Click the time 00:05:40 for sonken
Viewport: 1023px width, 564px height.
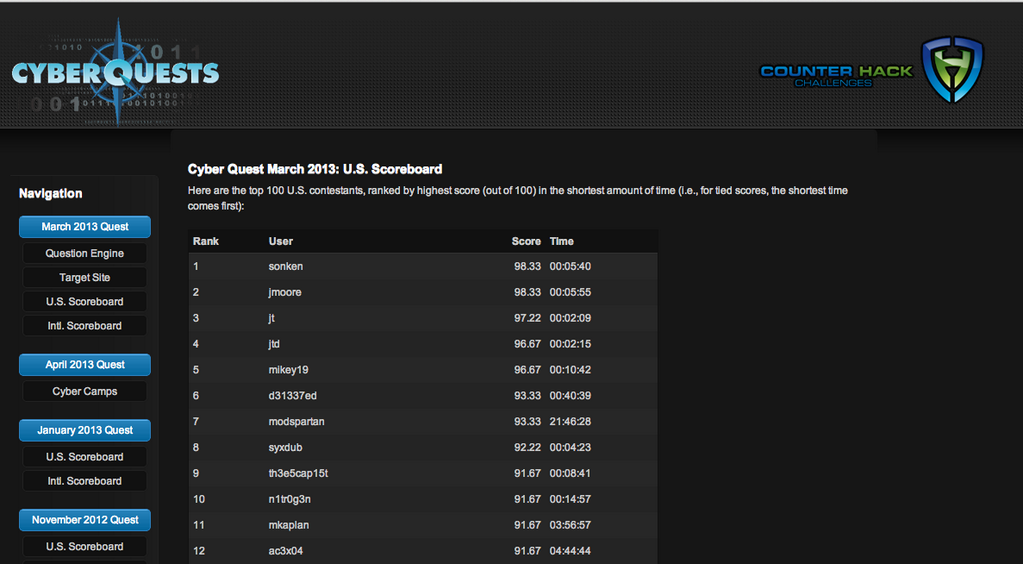coord(570,266)
